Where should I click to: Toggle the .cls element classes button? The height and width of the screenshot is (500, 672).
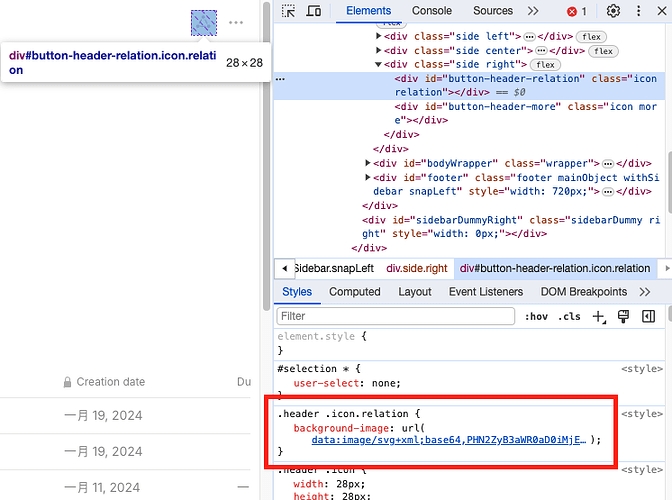click(569, 316)
